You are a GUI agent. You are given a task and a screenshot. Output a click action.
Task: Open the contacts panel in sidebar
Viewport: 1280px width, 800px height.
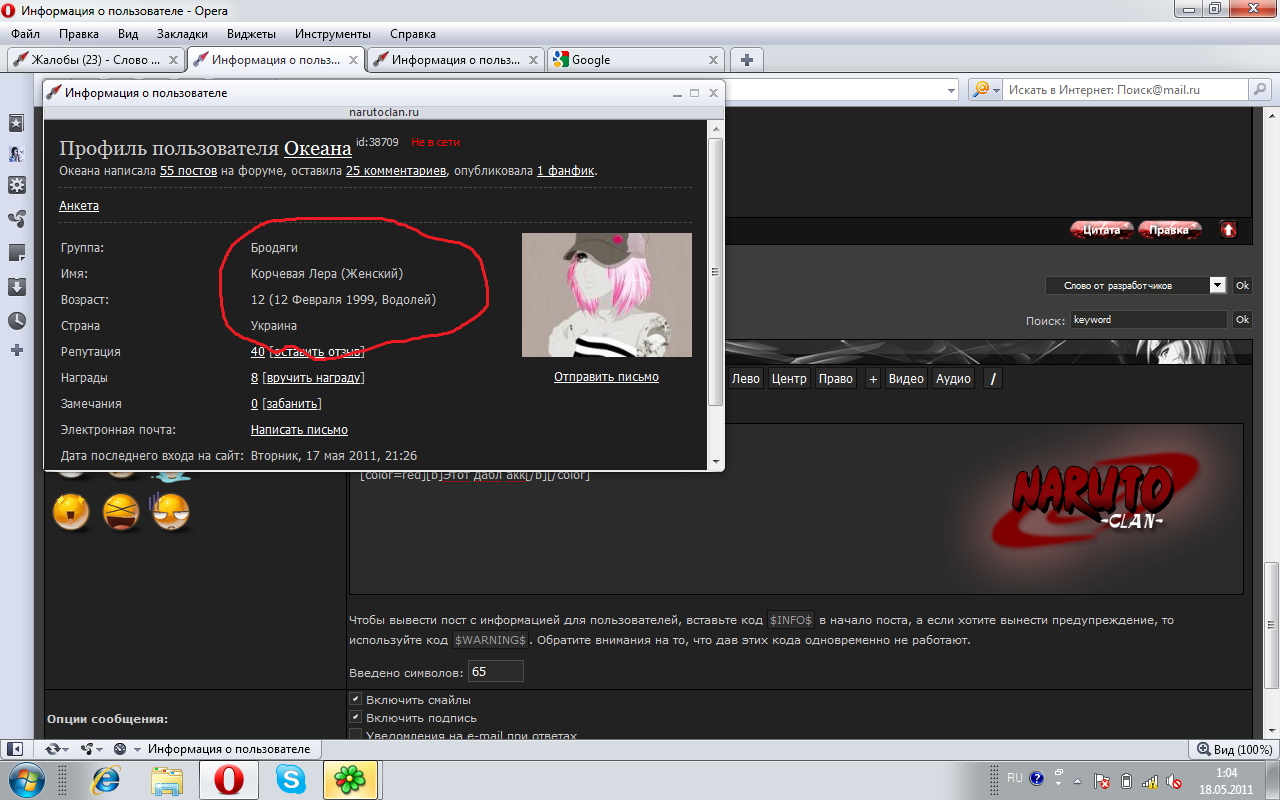[17, 154]
